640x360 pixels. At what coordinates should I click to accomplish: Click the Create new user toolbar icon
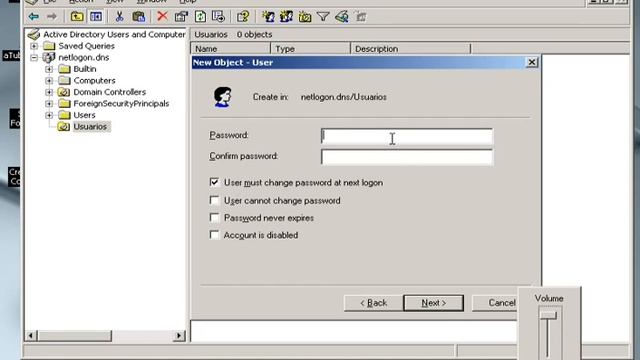point(268,17)
